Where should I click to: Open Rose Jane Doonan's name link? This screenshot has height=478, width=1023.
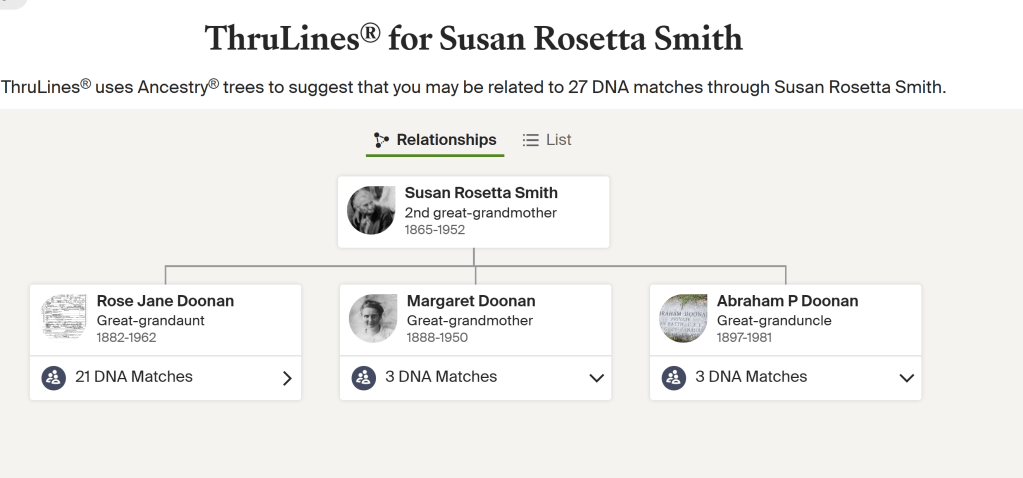165,301
